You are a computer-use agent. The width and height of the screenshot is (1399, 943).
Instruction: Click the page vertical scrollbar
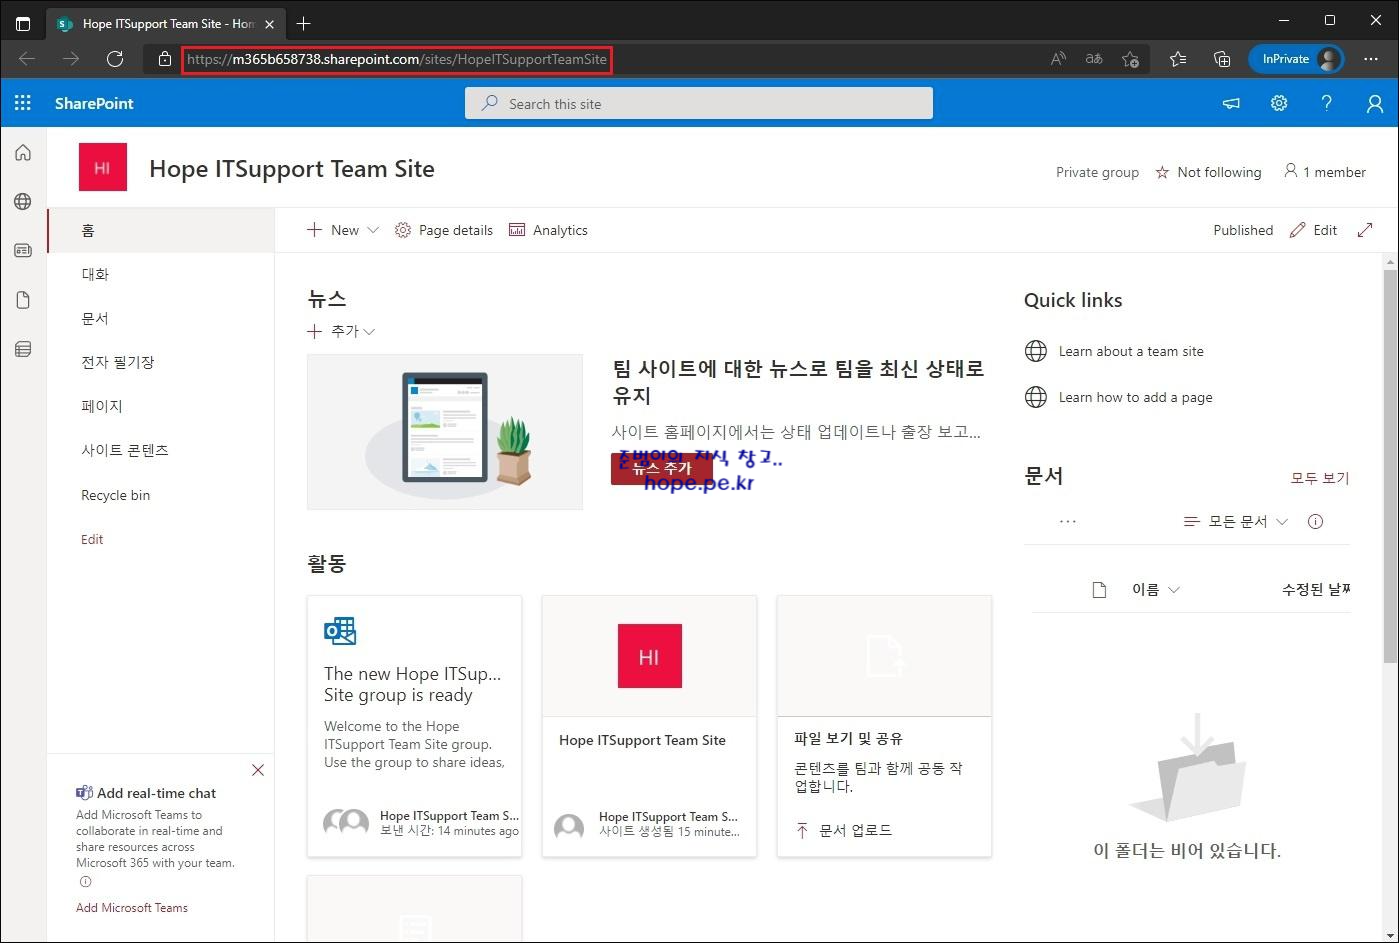[x=1390, y=465]
